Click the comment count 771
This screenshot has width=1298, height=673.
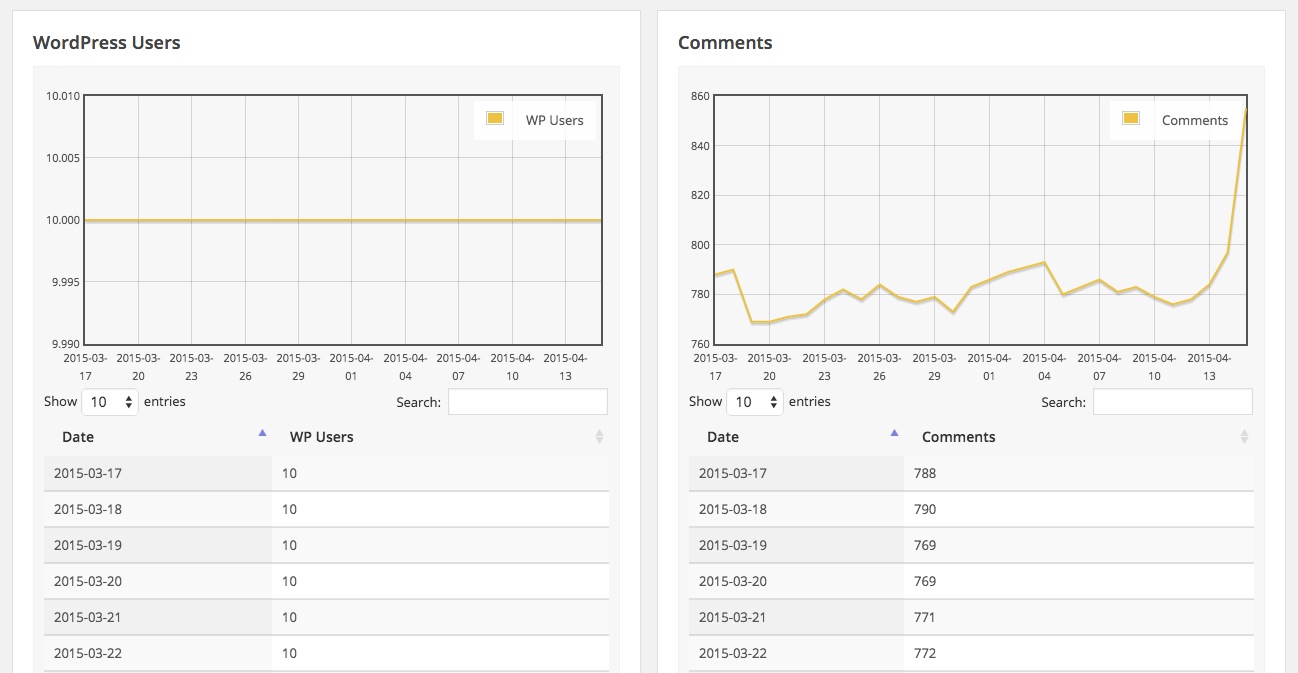pyautogui.click(x=925, y=617)
